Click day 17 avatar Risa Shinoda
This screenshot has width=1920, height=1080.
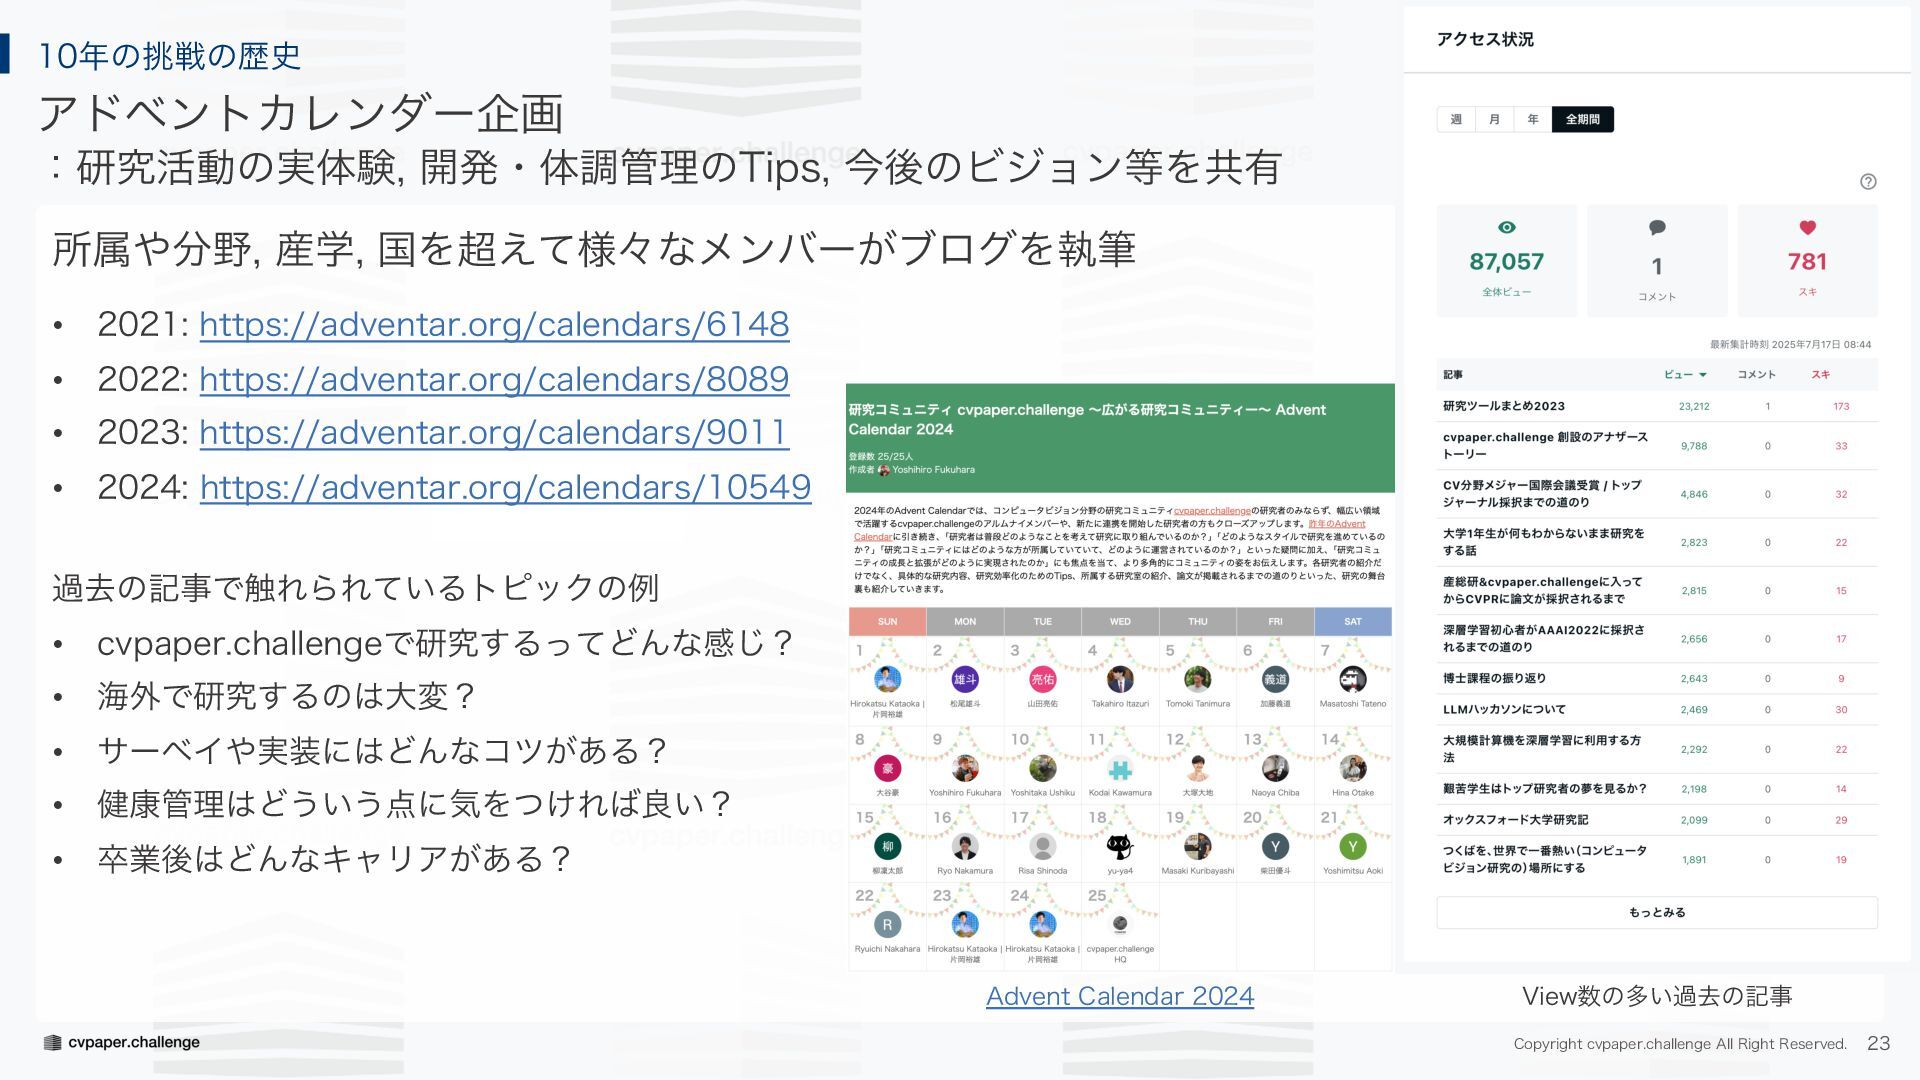click(x=1042, y=847)
